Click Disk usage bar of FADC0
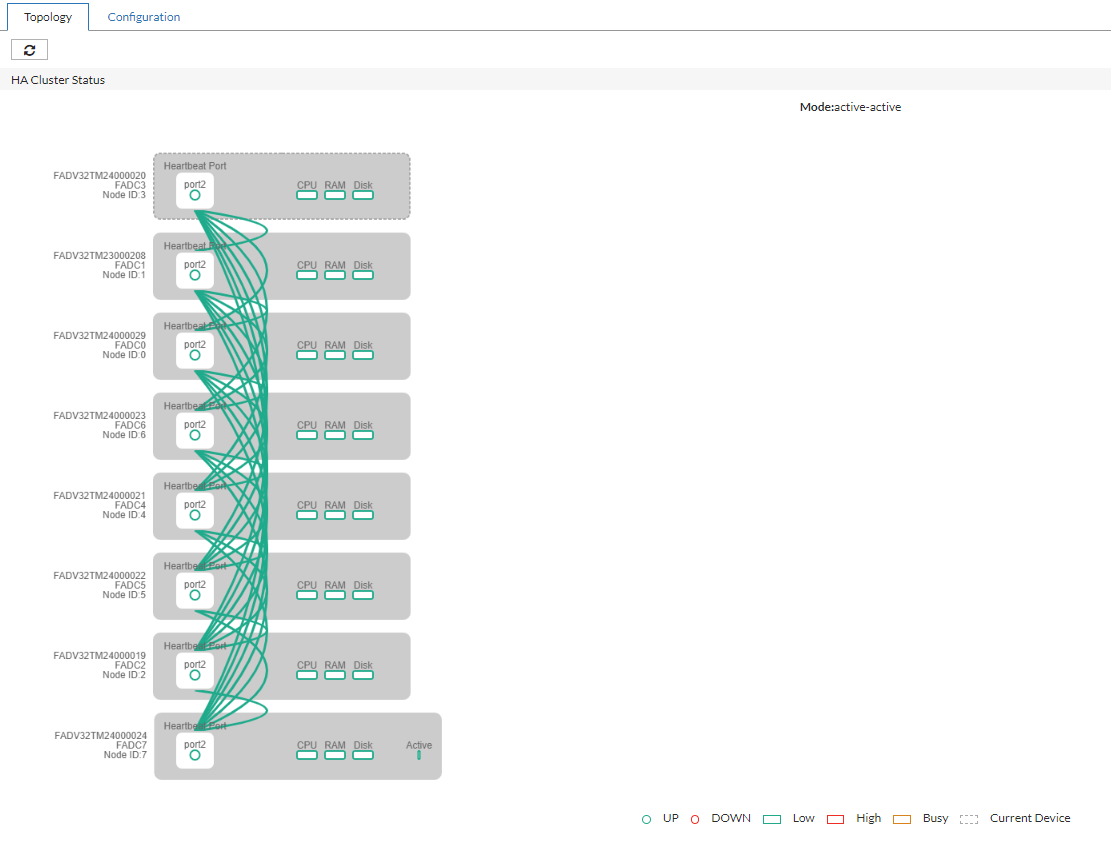The height and width of the screenshot is (847, 1111). coord(363,356)
